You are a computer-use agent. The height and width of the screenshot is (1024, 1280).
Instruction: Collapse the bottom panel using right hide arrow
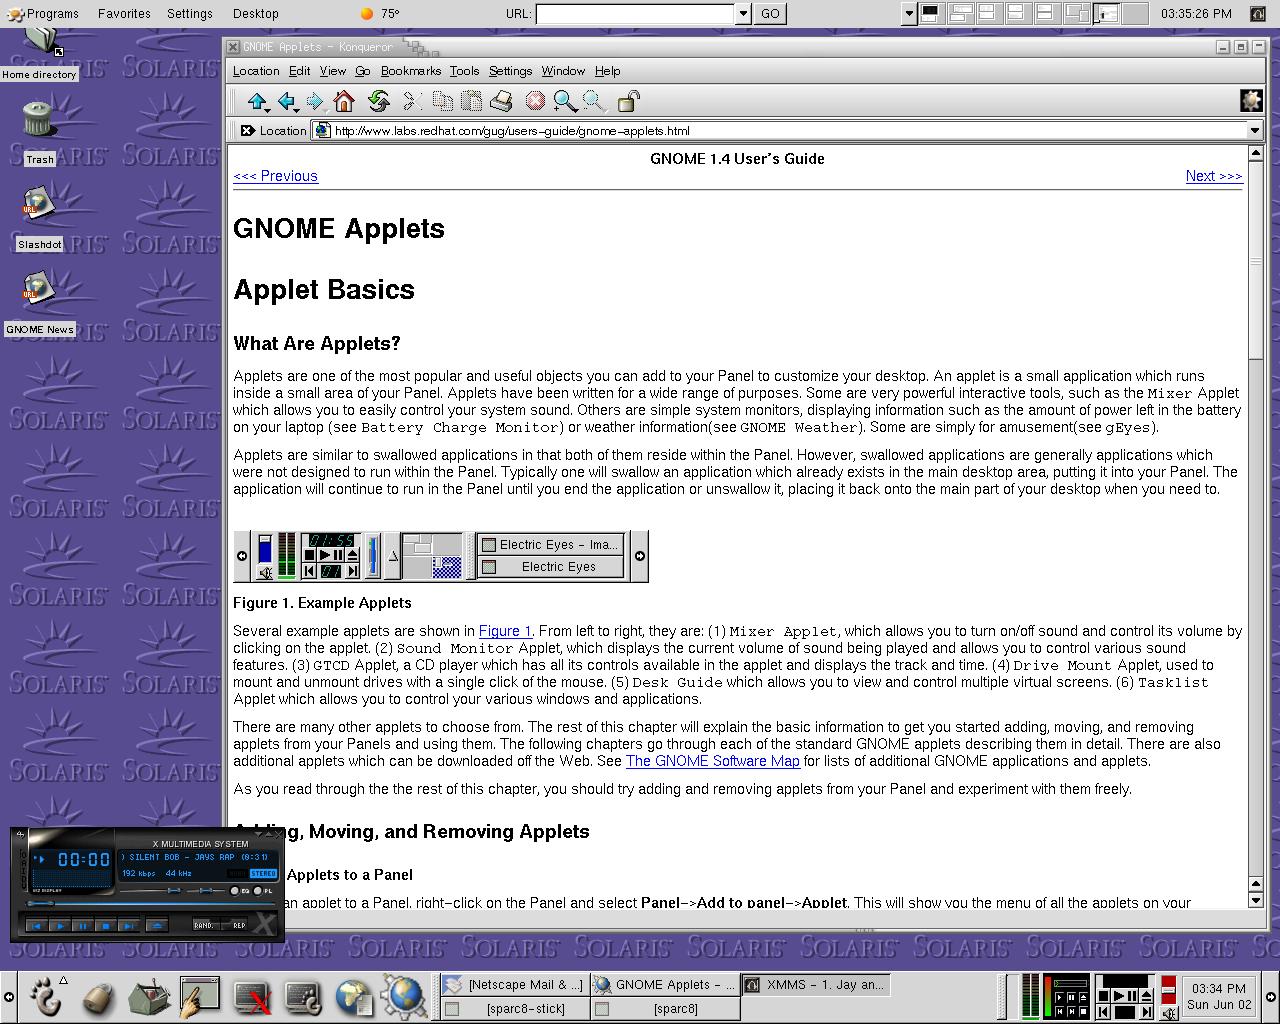(1271, 997)
